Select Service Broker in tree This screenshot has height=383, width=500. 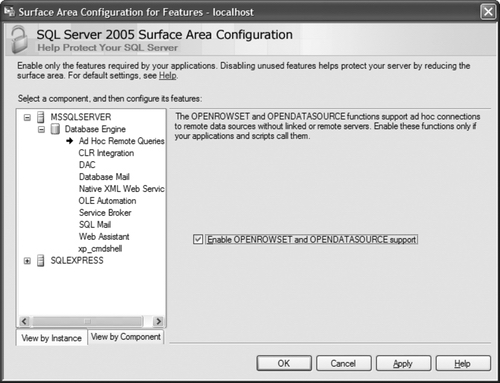coord(105,213)
